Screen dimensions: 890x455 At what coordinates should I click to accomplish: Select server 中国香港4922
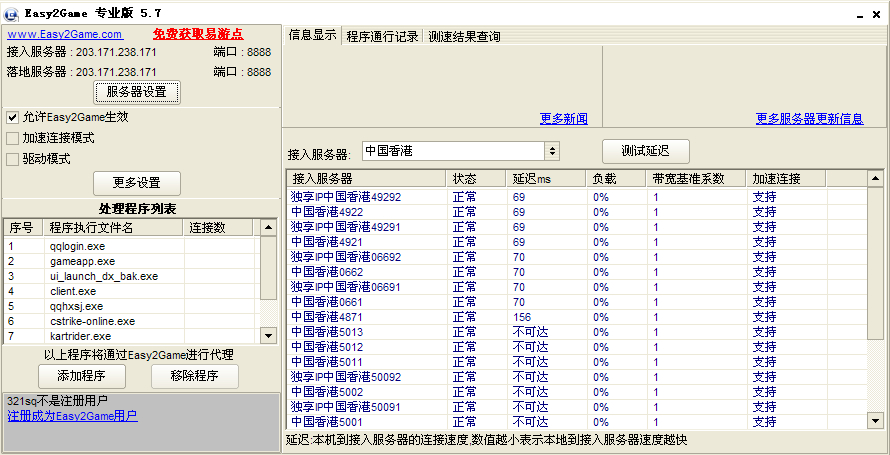[577, 212]
